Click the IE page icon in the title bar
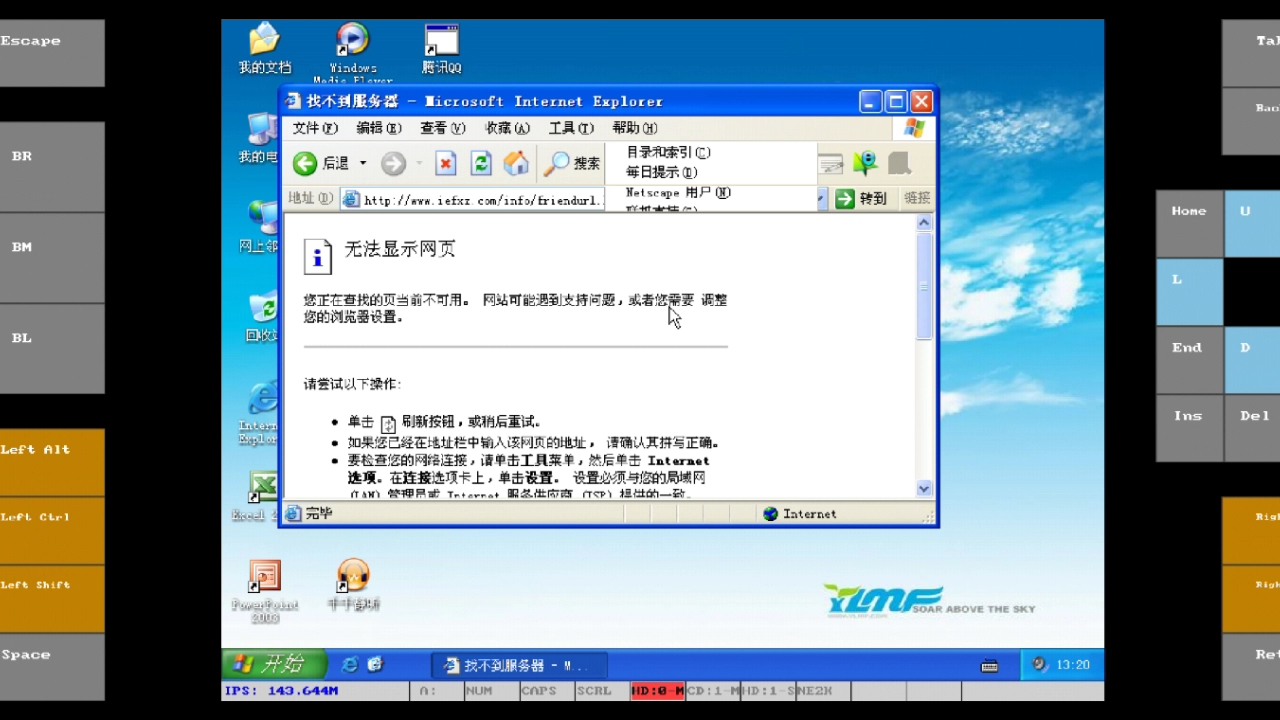The image size is (1280, 720). (x=293, y=101)
